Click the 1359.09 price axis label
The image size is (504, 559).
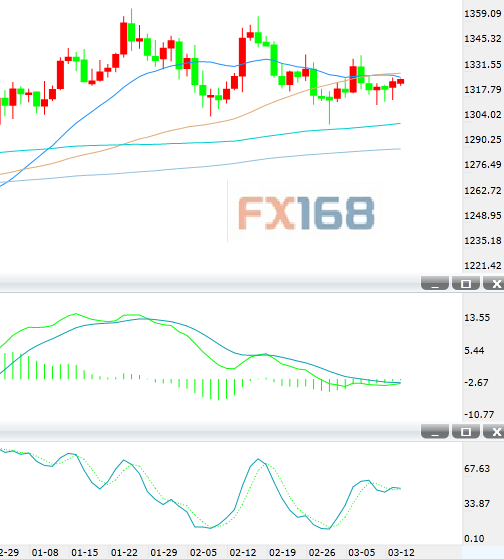(x=483, y=14)
